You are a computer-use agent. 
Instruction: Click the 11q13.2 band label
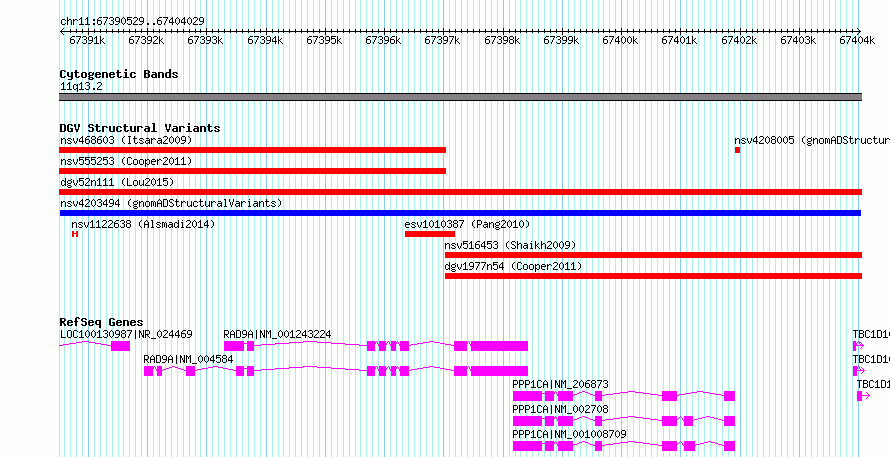(81, 87)
